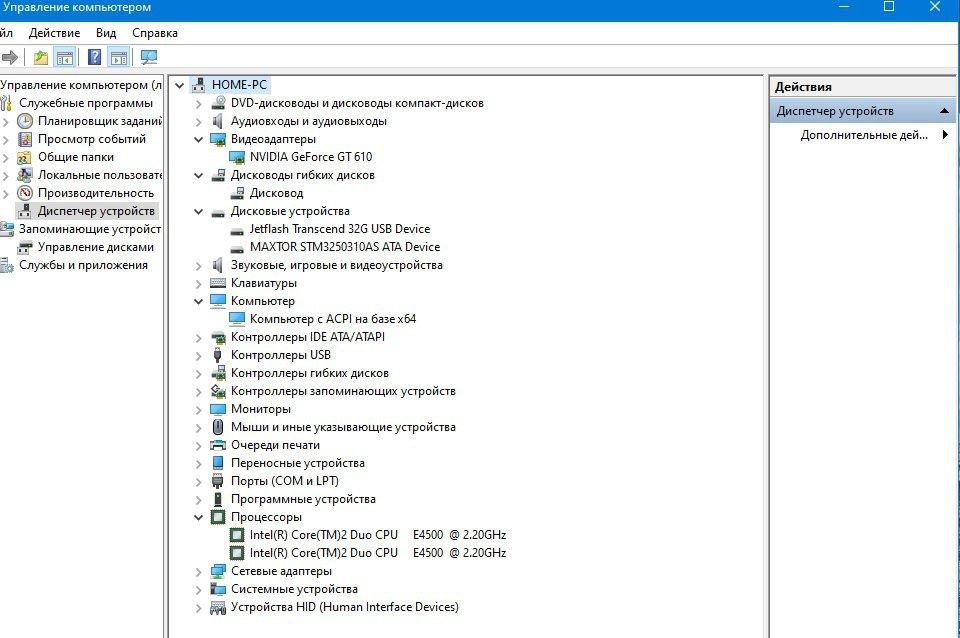Open the Справка menu
This screenshot has height=638, width=960.
point(155,33)
